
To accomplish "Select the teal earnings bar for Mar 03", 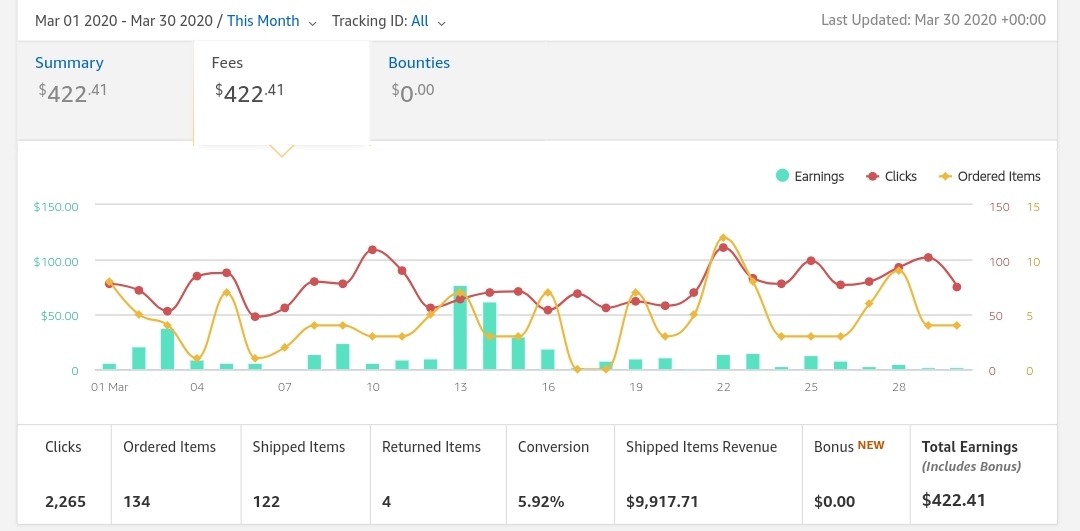I will point(168,349).
